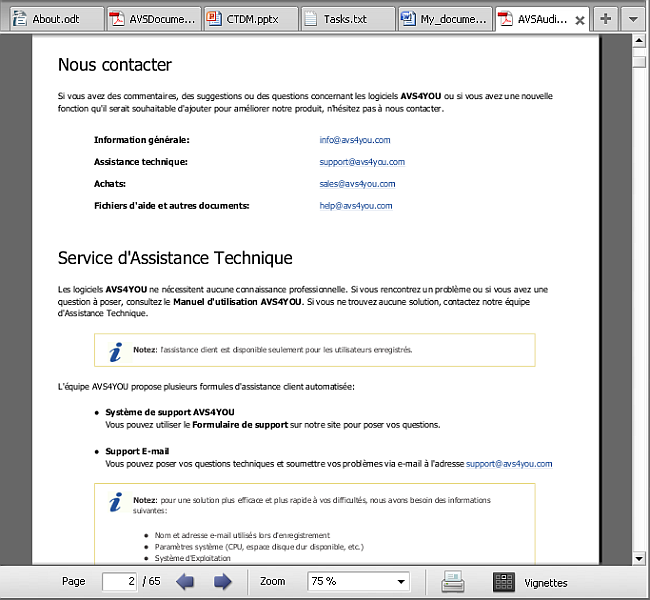Click the page number input field

[119, 581]
